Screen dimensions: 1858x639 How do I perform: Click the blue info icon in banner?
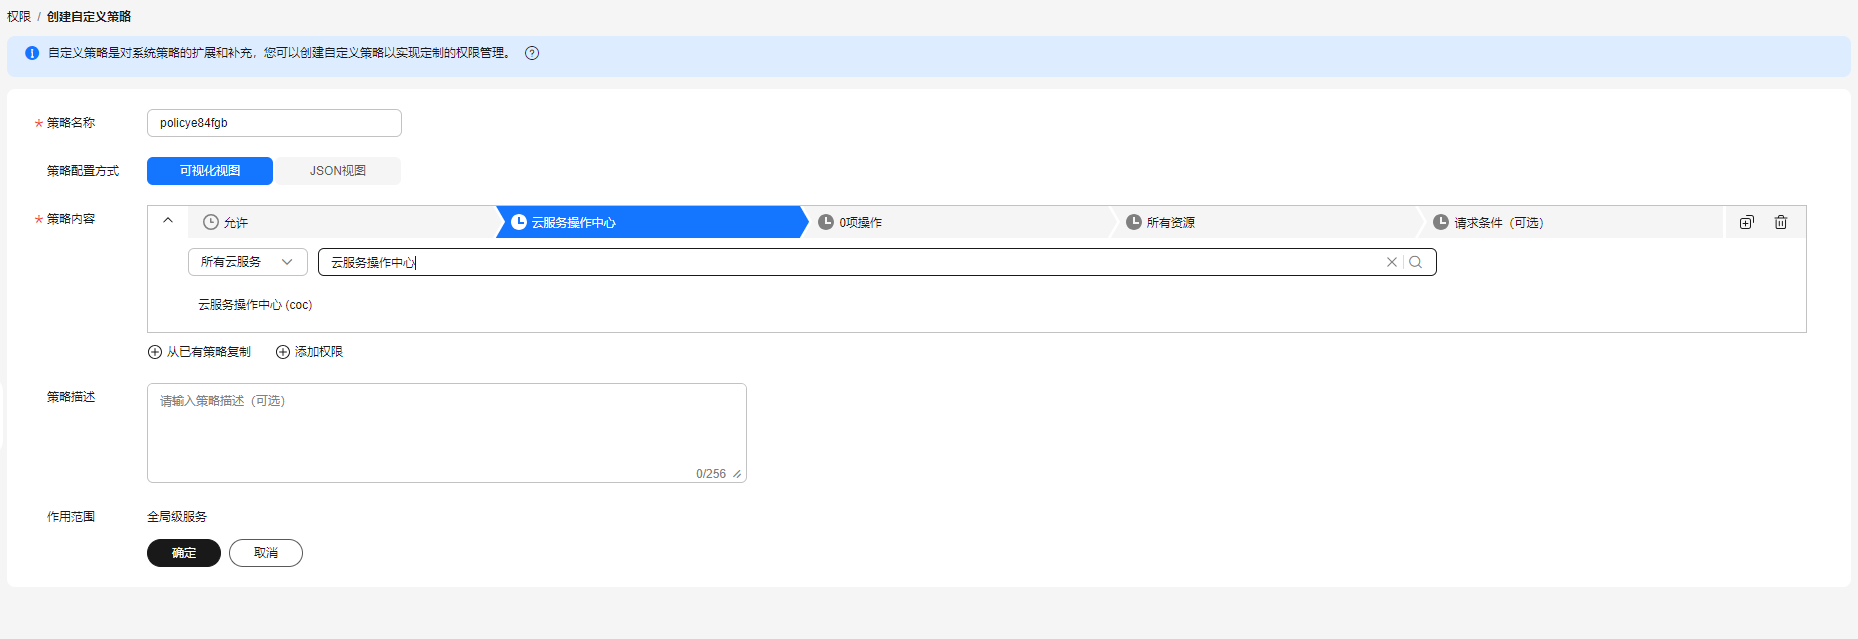pos(32,53)
